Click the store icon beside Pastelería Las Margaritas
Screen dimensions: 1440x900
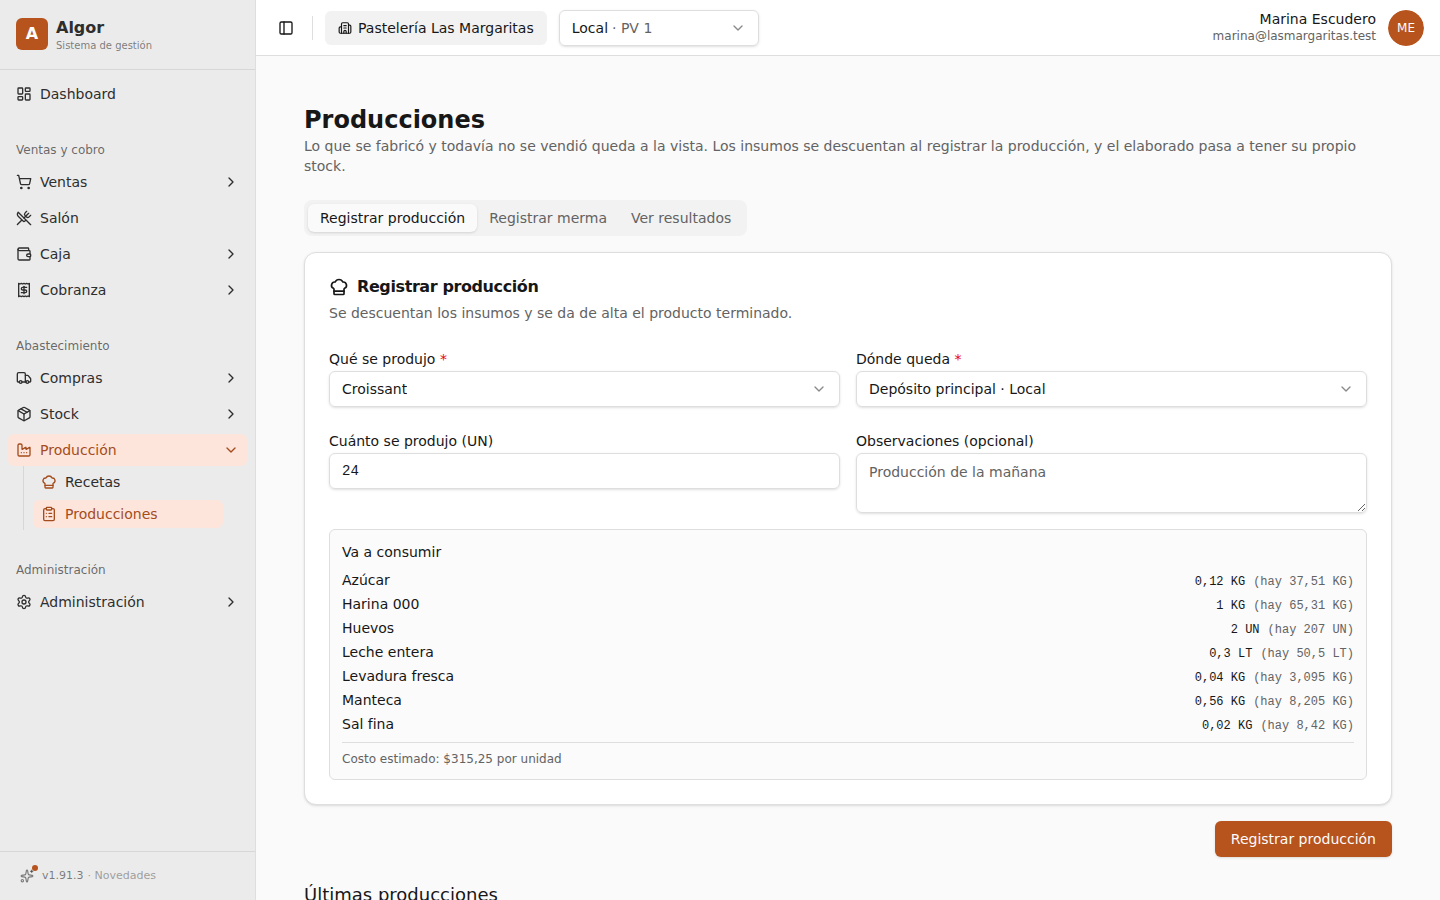(x=345, y=28)
